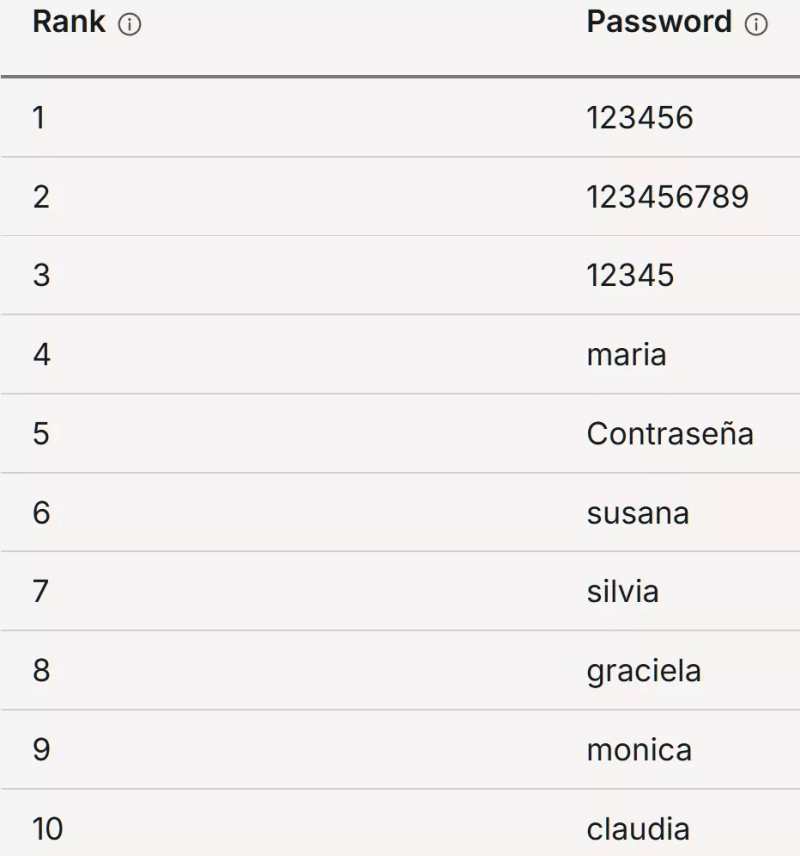Click the 12345 password cell
The height and width of the screenshot is (856, 800).
630,276
